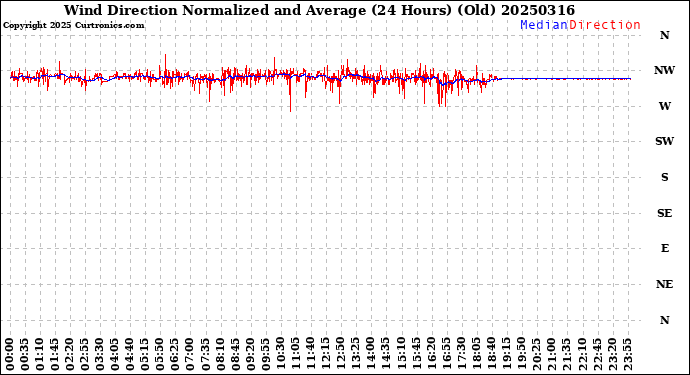Click the 19:50 time label
The height and width of the screenshot is (375, 690).
521,355
